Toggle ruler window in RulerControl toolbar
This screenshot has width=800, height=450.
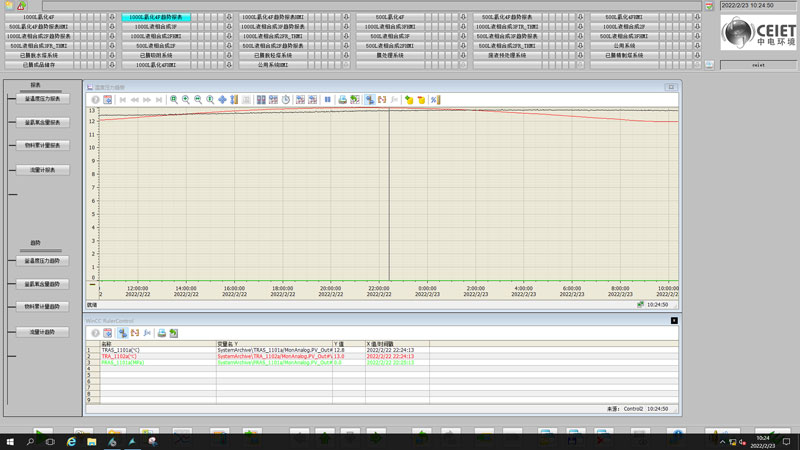click(x=122, y=333)
